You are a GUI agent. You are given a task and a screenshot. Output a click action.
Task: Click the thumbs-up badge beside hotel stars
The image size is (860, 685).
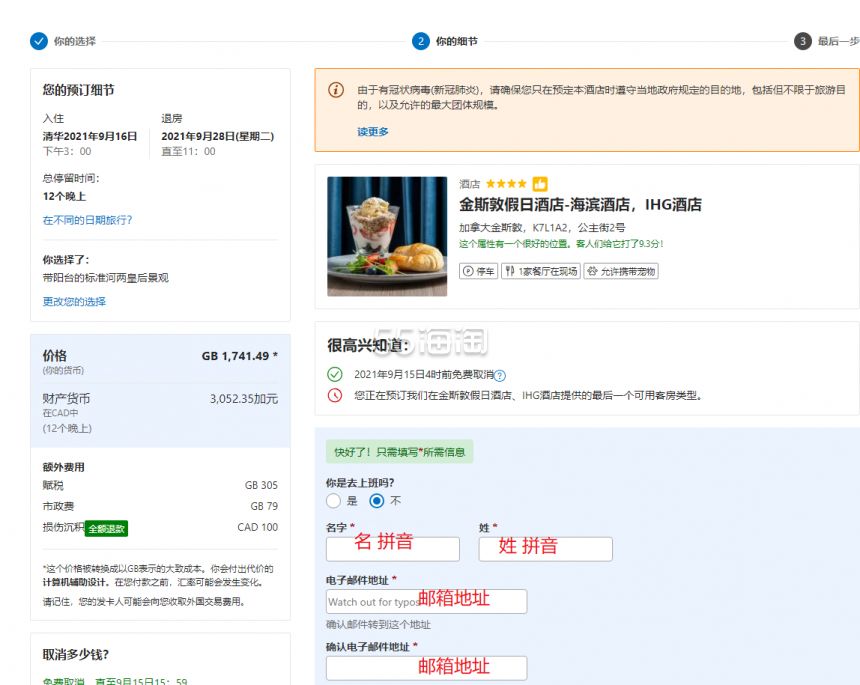540,184
